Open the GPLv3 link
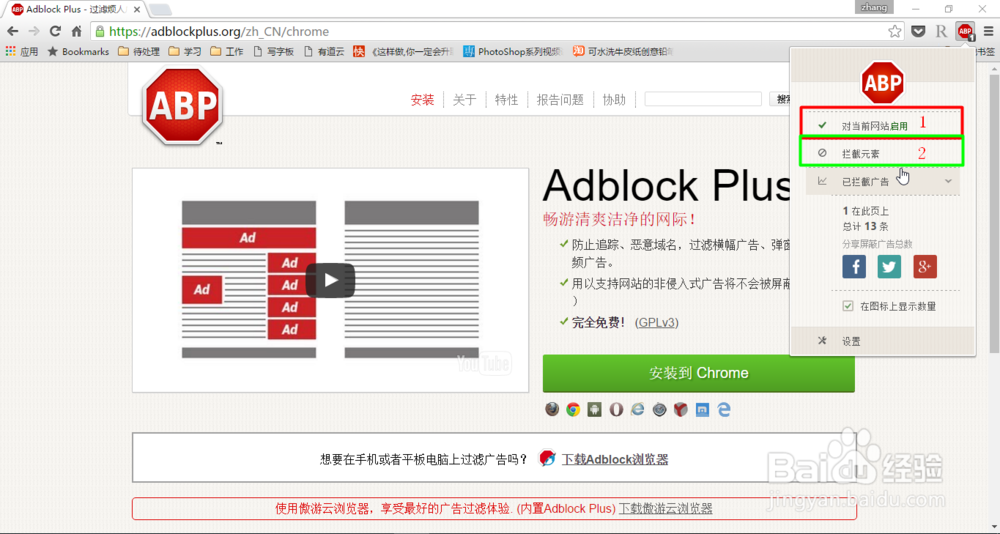Screen dimensions: 1000x534 (x=657, y=323)
